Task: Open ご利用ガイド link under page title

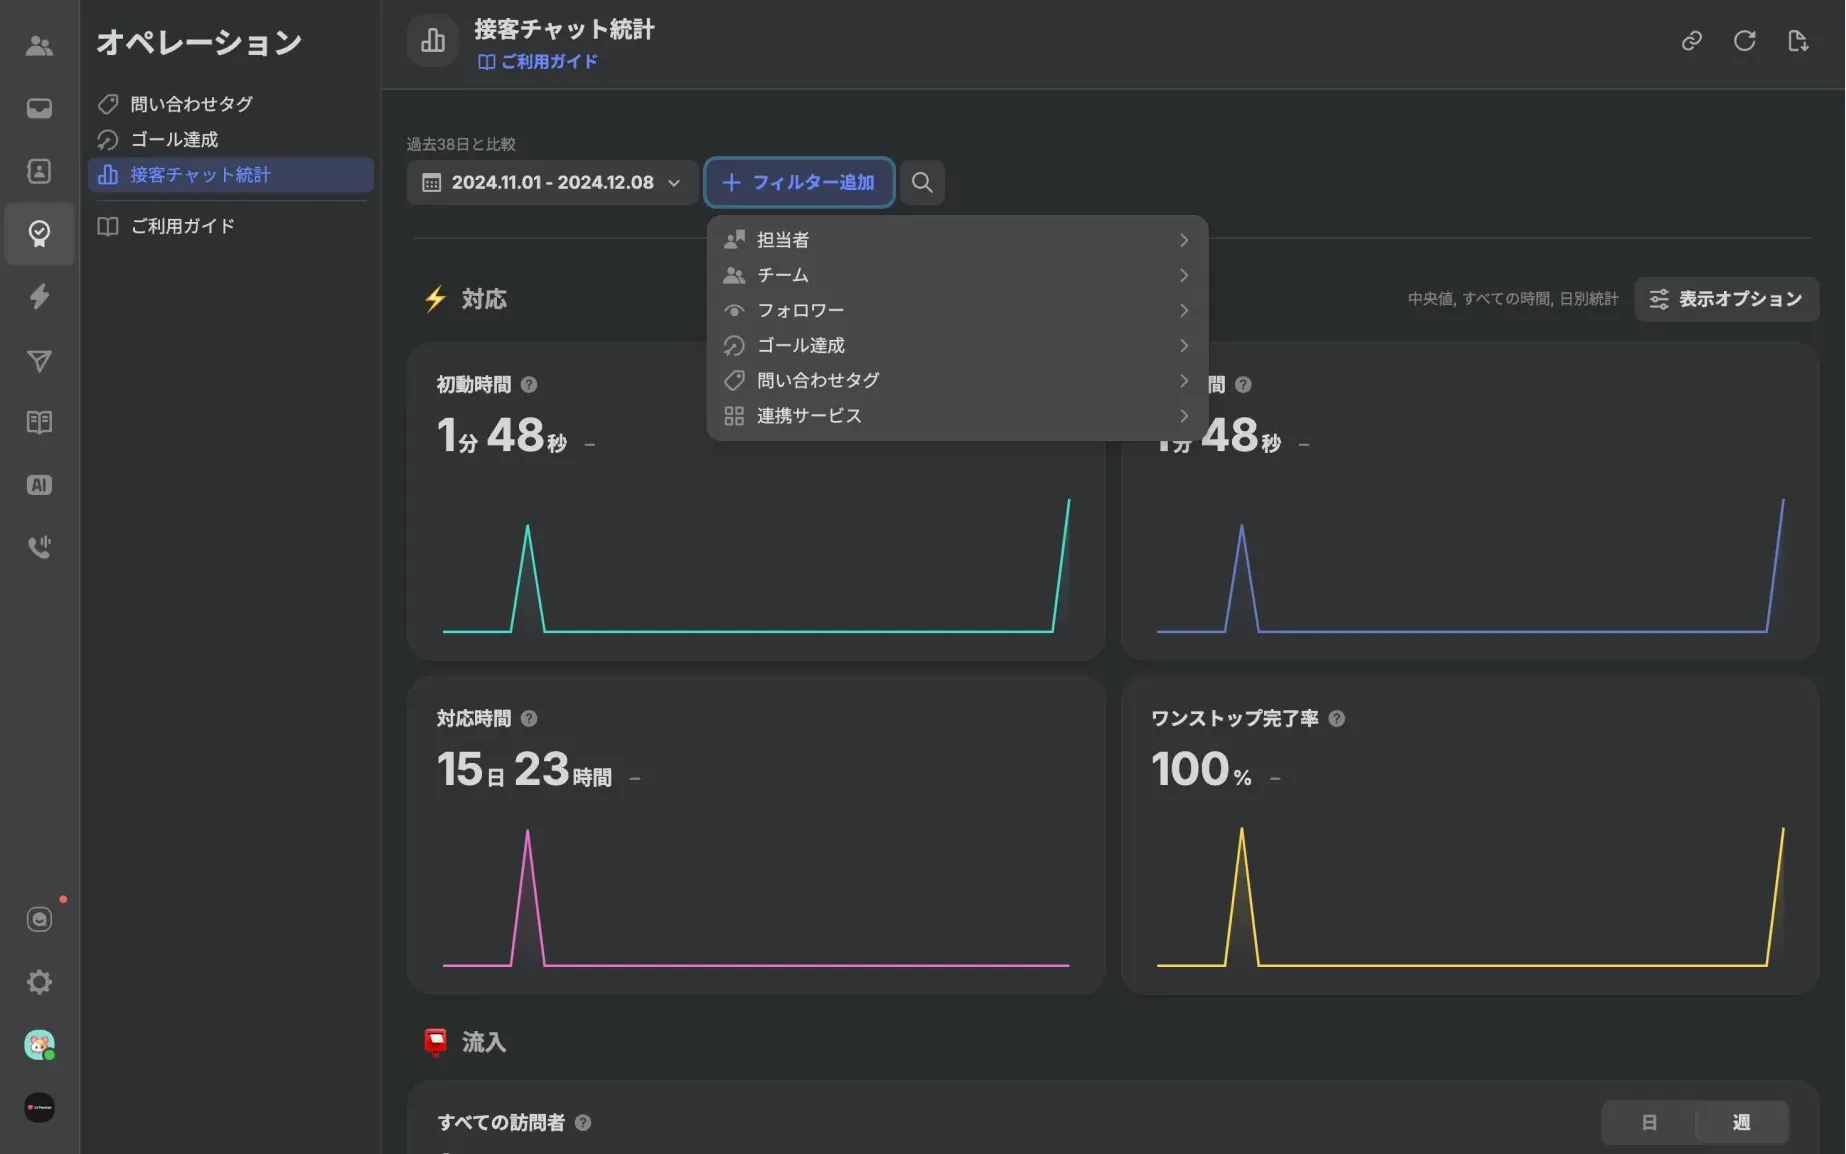Action: pos(538,62)
